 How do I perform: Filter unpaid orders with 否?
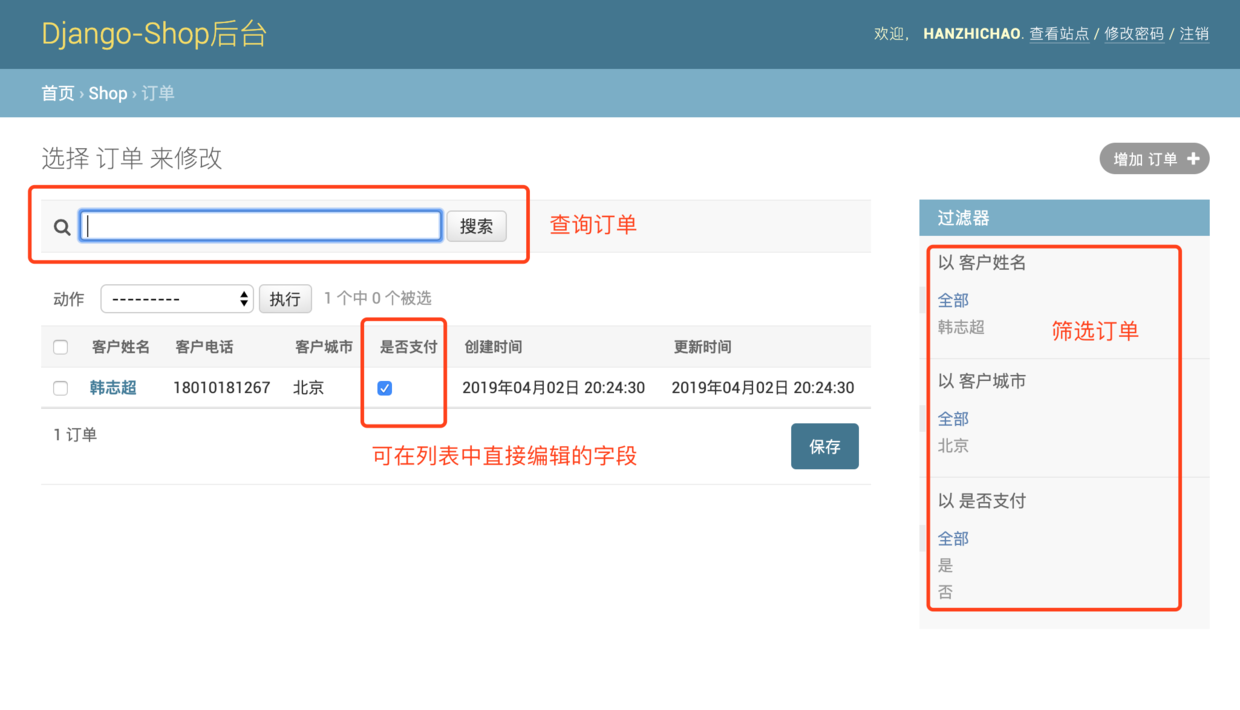(x=946, y=593)
